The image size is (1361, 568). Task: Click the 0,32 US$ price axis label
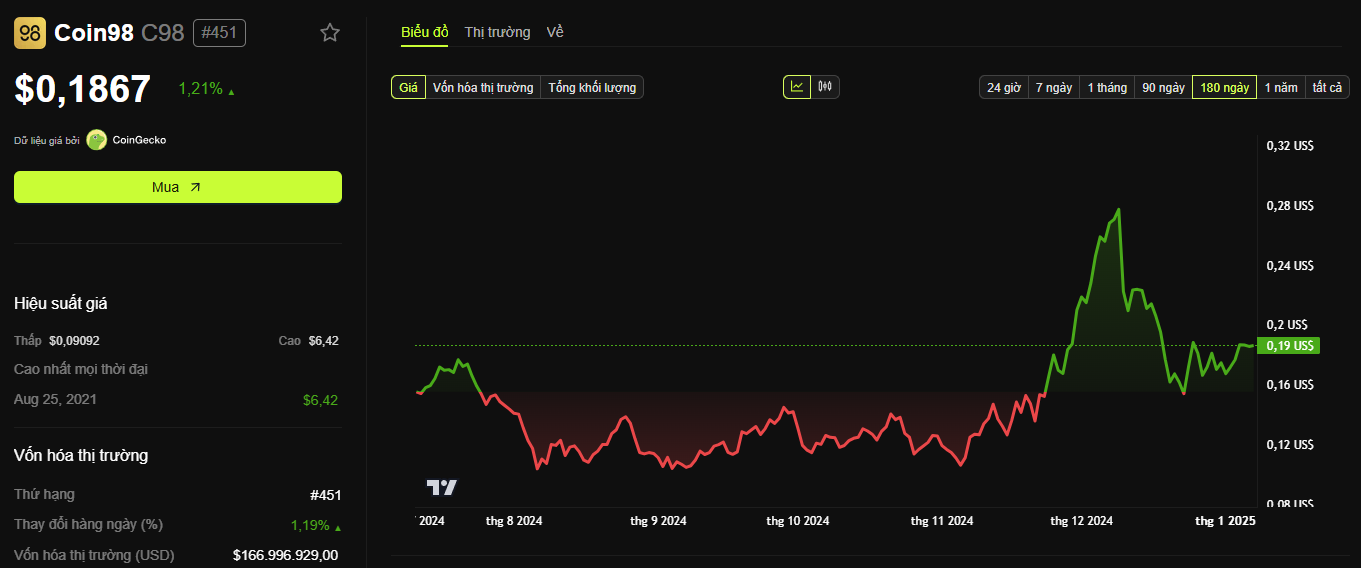tap(1290, 146)
